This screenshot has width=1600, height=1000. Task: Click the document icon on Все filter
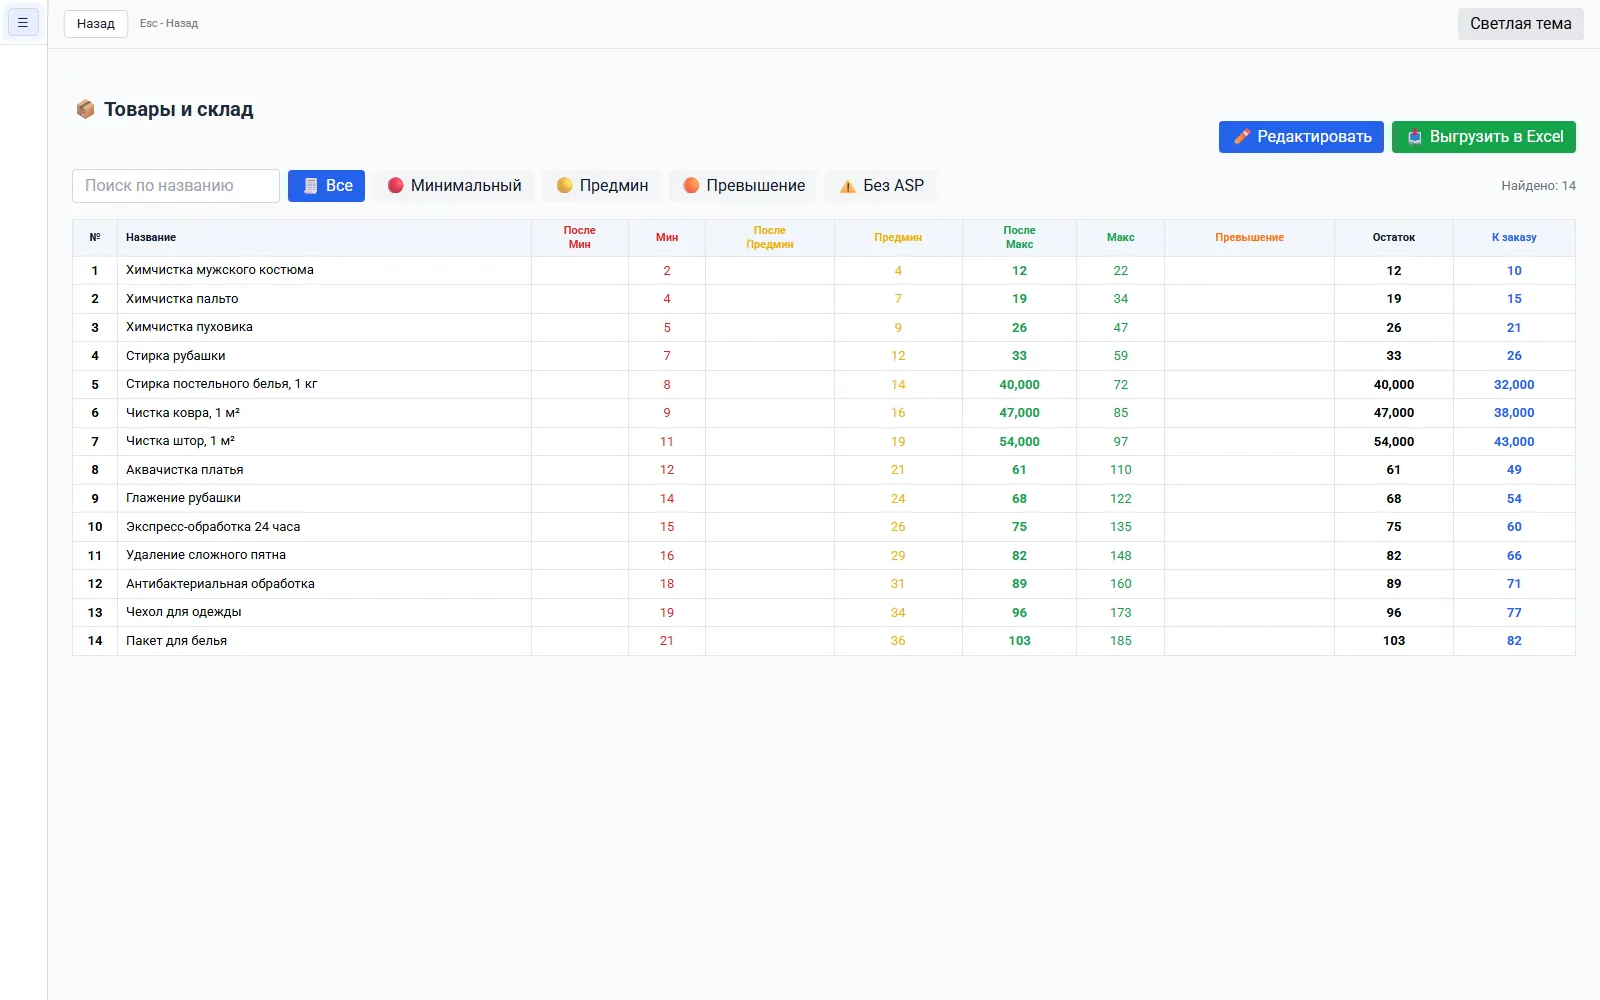pyautogui.click(x=311, y=186)
